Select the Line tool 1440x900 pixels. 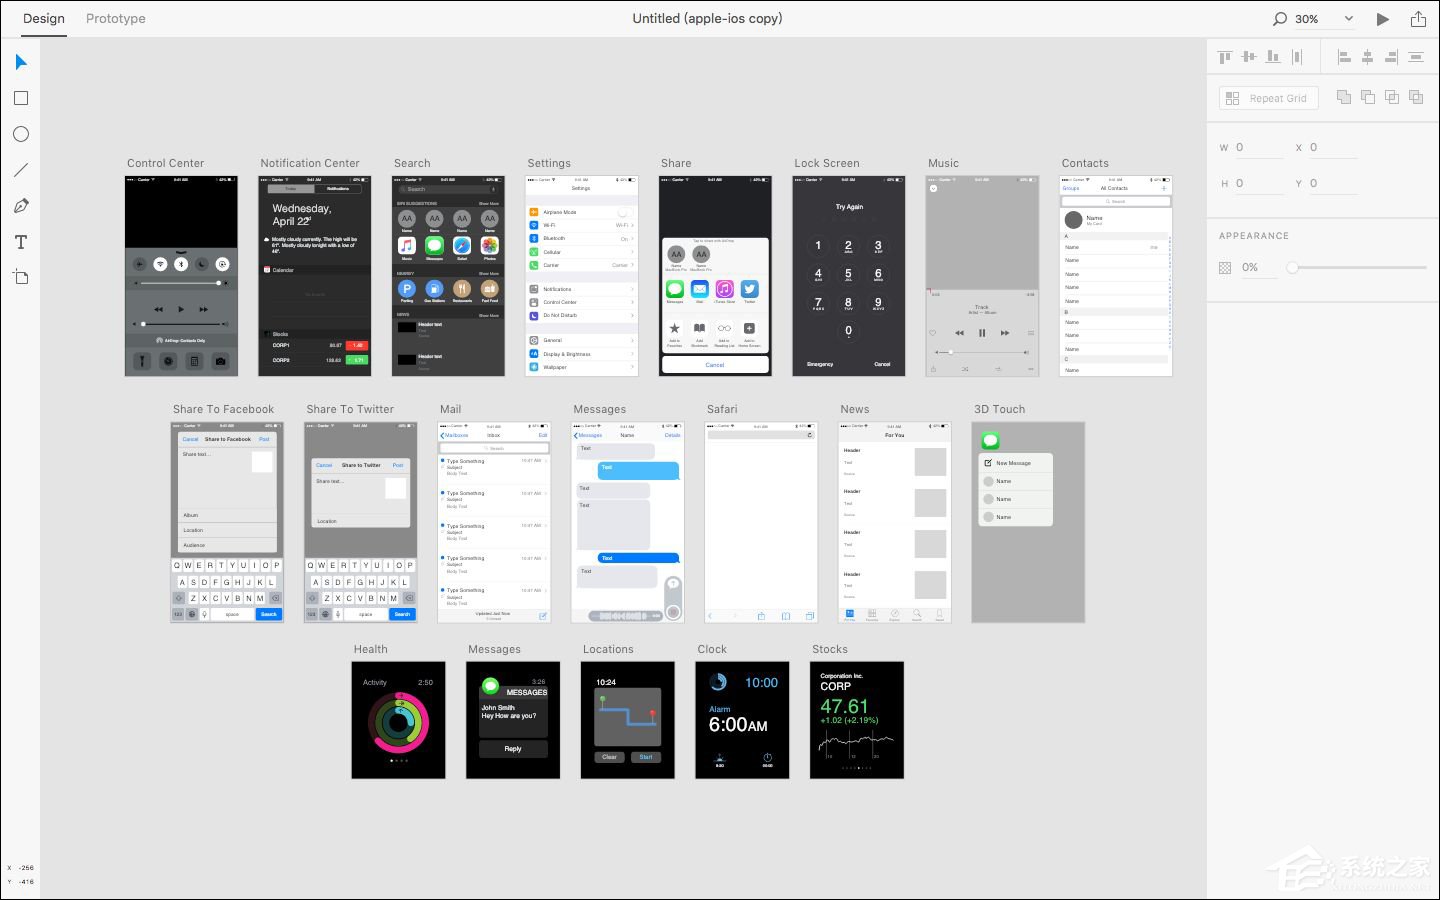point(21,170)
